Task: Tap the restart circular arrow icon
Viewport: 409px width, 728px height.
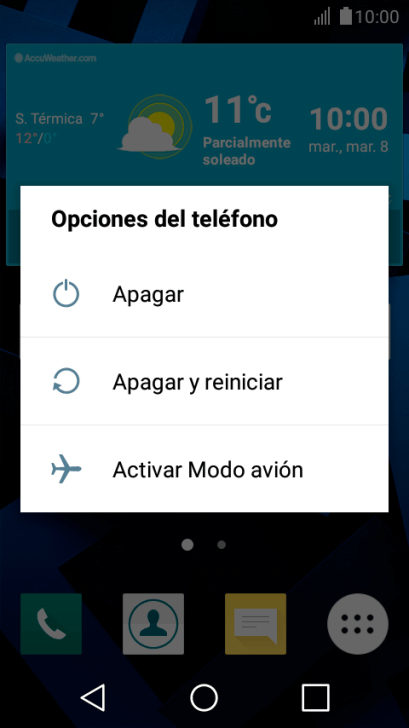Action: click(x=66, y=381)
